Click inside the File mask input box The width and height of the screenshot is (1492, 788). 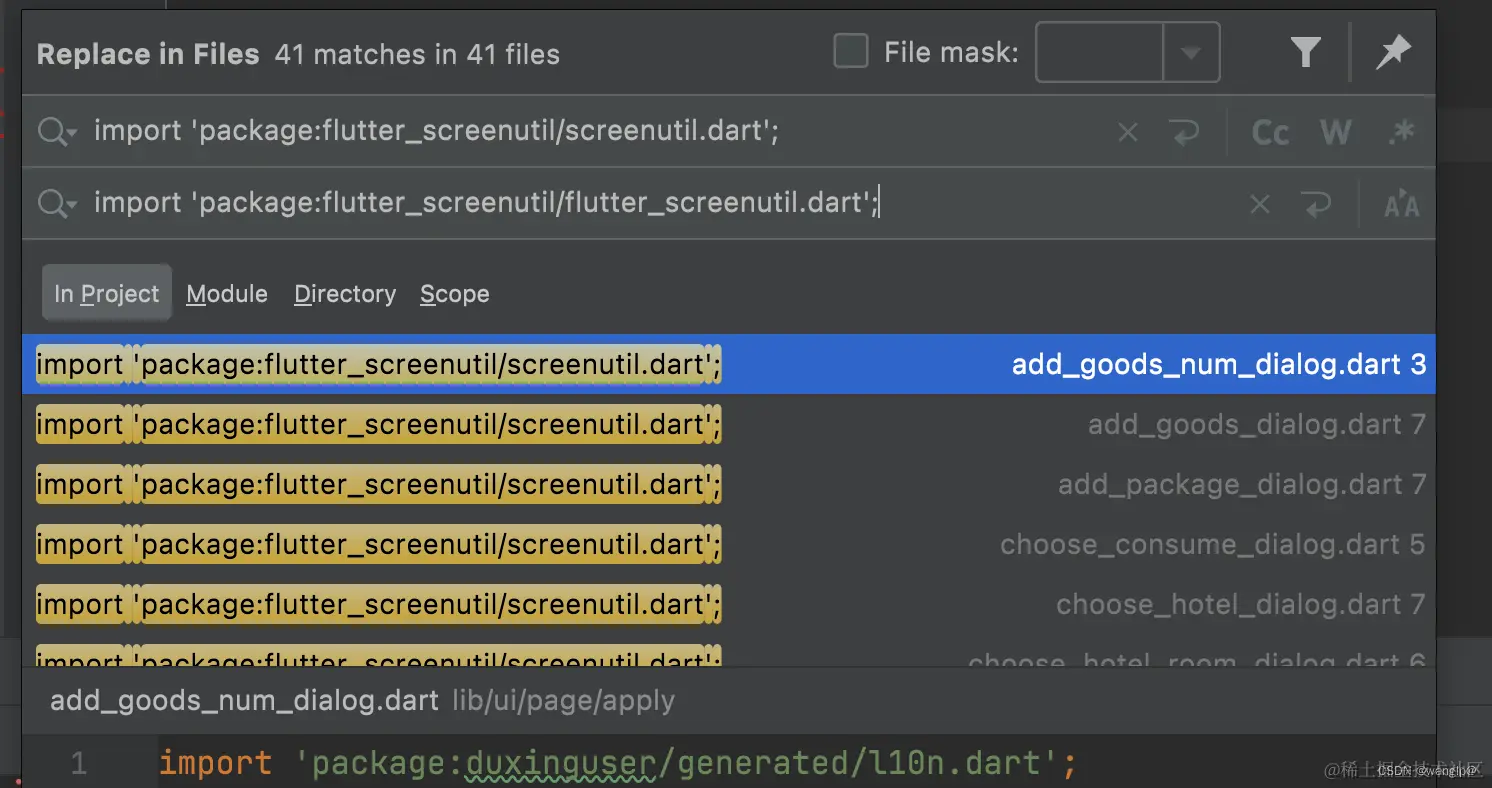pos(1100,52)
